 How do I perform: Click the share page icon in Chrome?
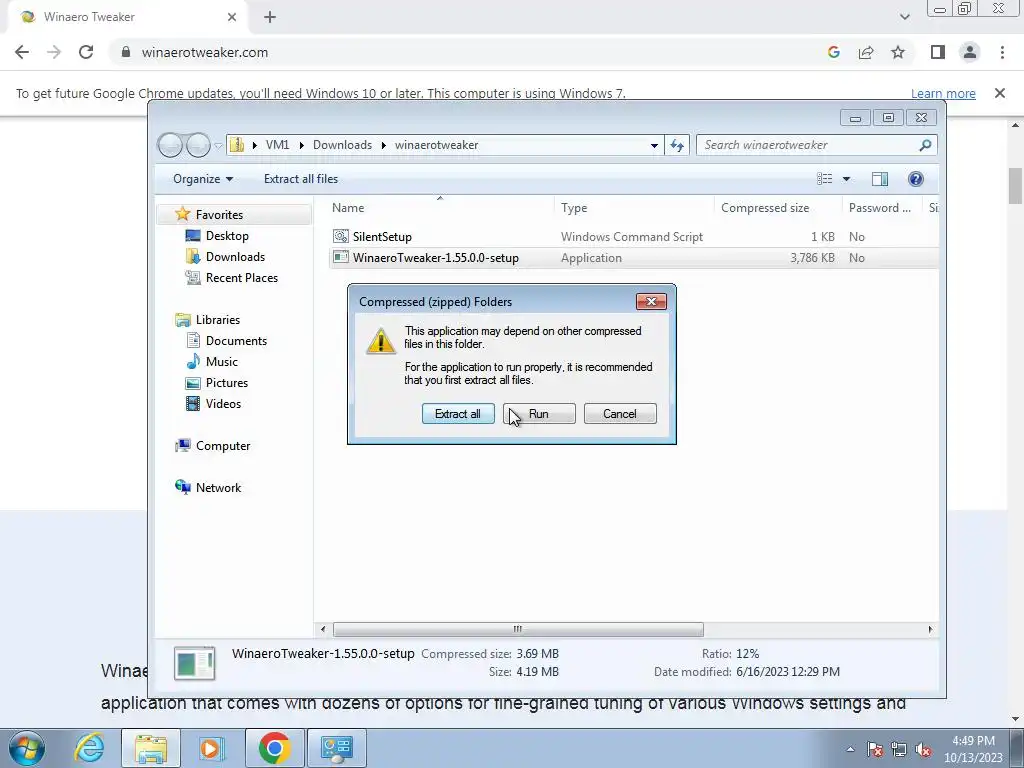click(866, 52)
